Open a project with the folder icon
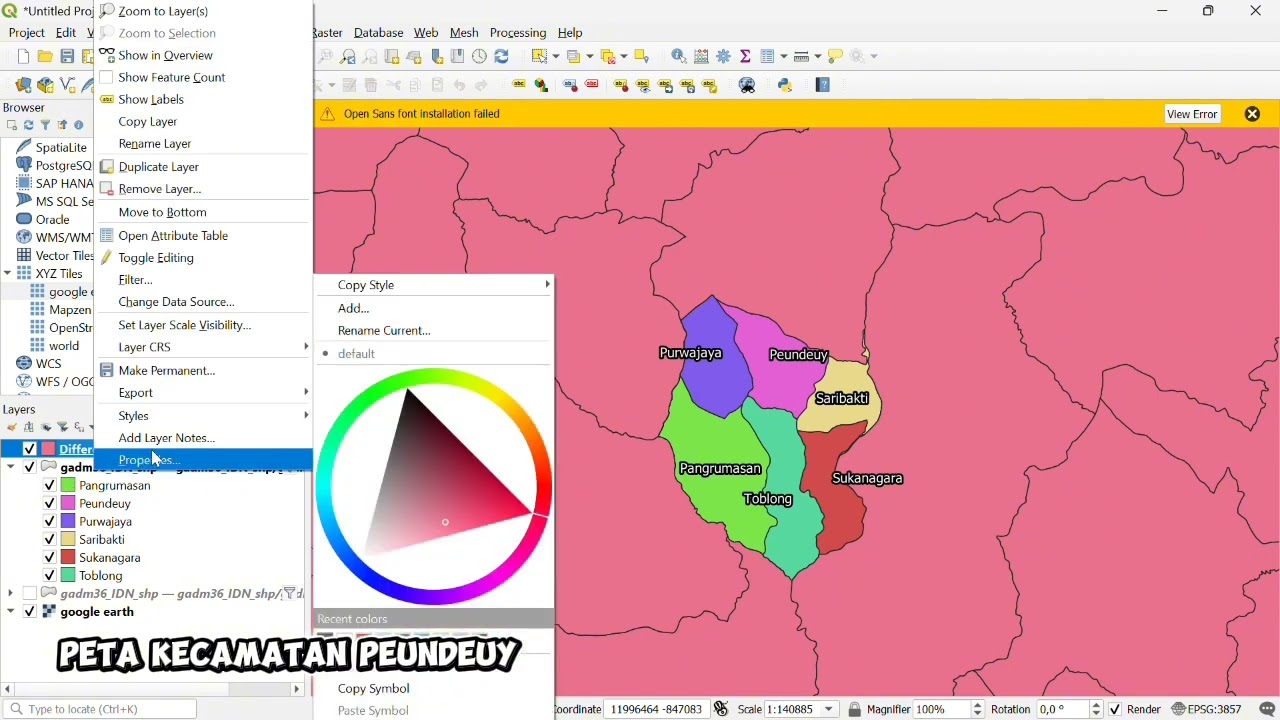The height and width of the screenshot is (720, 1280). pyautogui.click(x=45, y=57)
